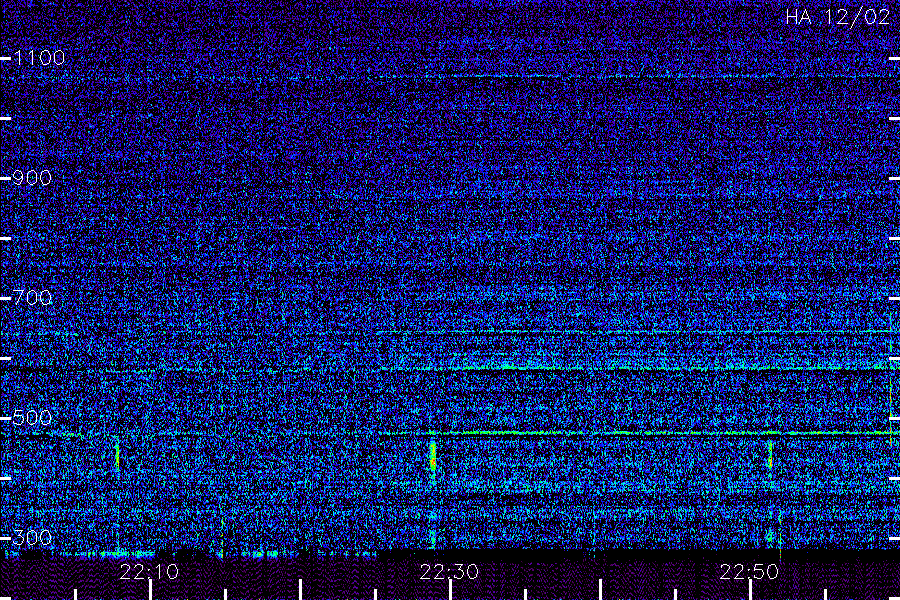Click the 700 frequency axis label
Image resolution: width=900 pixels, height=600 pixels.
click(32, 298)
